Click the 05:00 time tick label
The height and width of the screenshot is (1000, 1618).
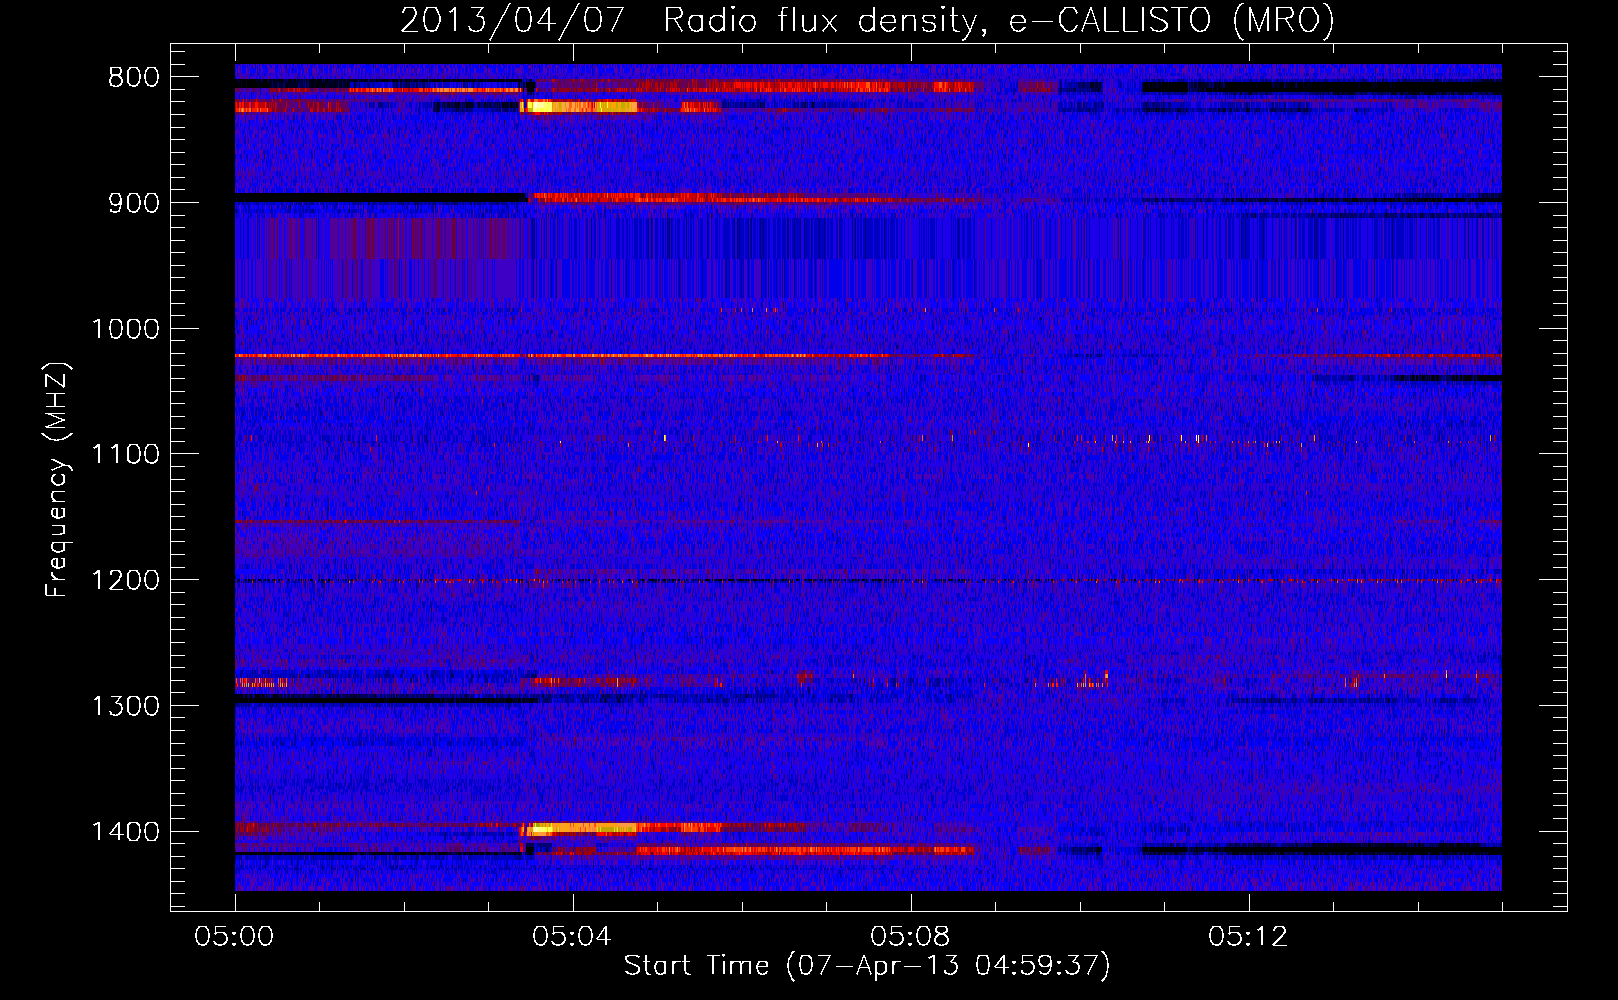coord(235,937)
